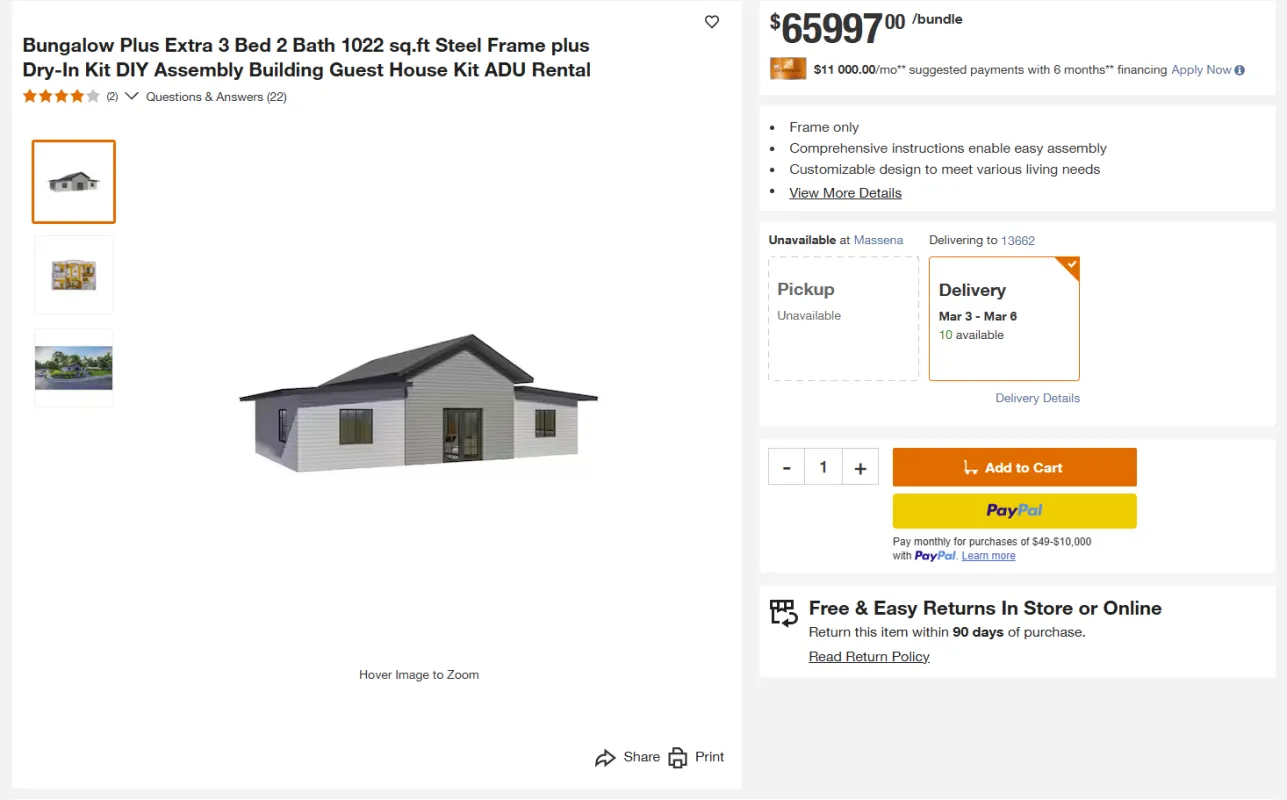The width and height of the screenshot is (1287, 800).
Task: Click the star rating icons
Action: point(61,97)
